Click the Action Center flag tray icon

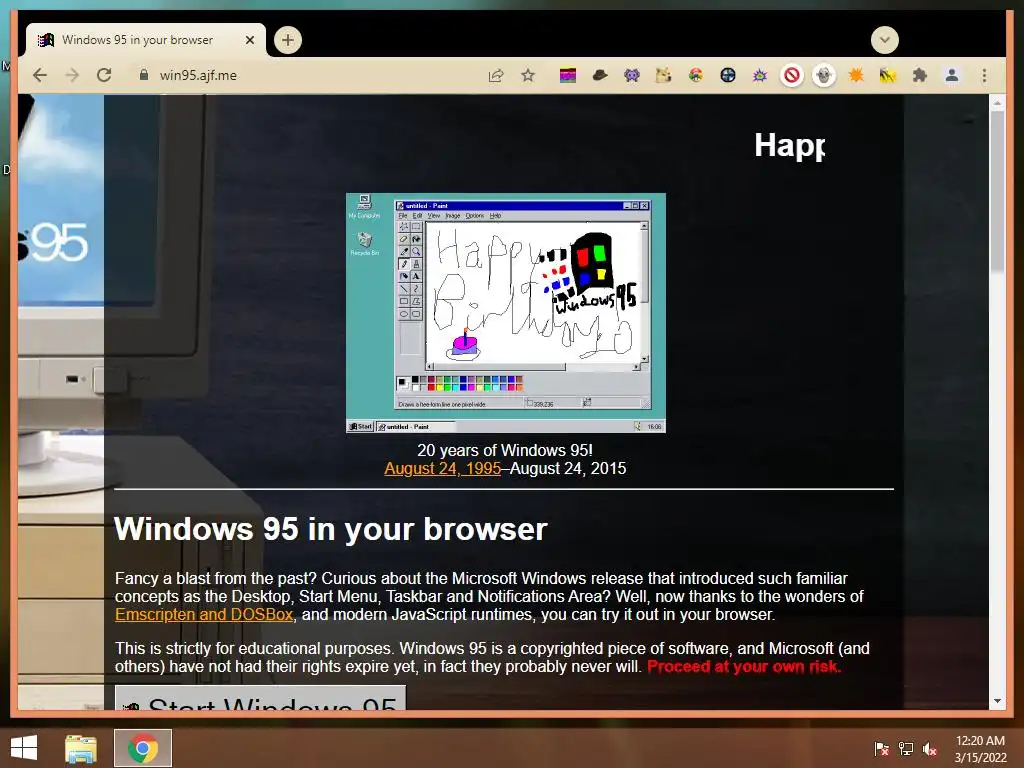coord(881,749)
